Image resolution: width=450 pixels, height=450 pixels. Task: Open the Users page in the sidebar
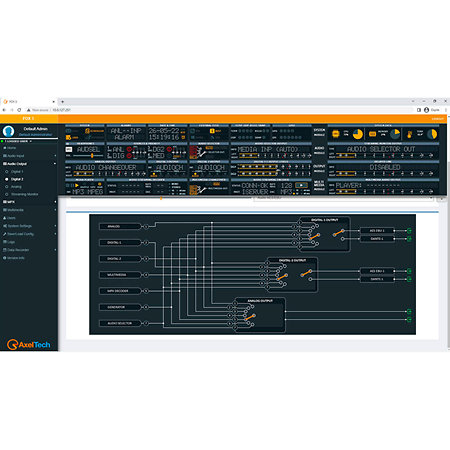pyautogui.click(x=11, y=218)
